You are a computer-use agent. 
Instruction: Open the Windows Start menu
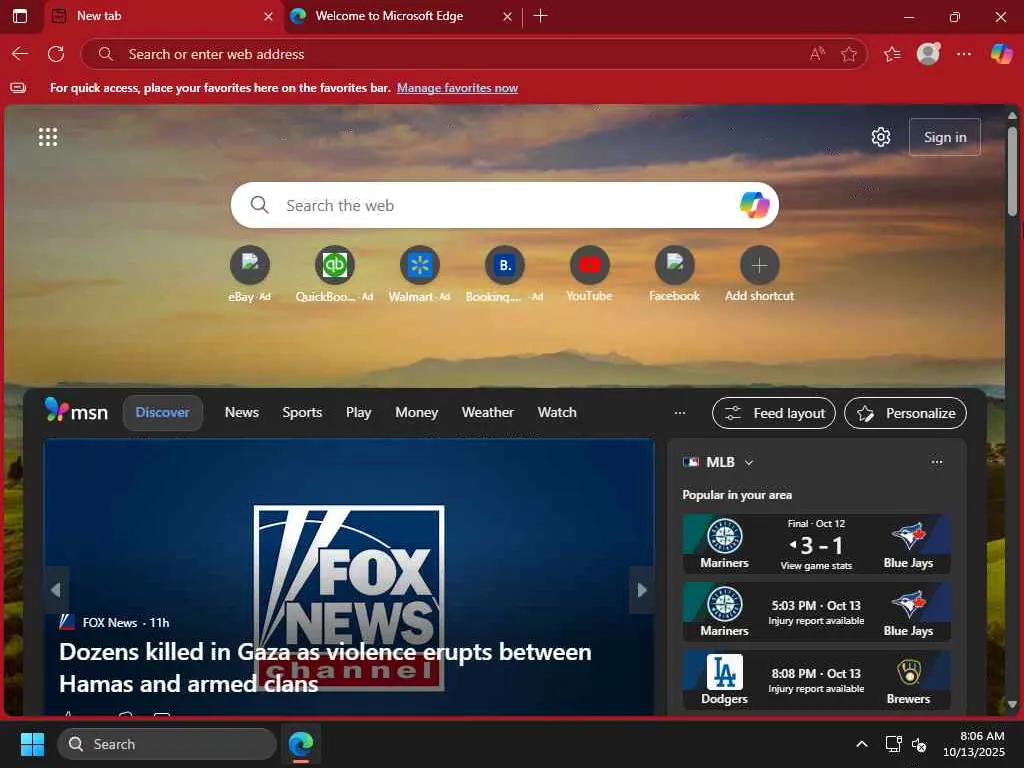(x=32, y=744)
